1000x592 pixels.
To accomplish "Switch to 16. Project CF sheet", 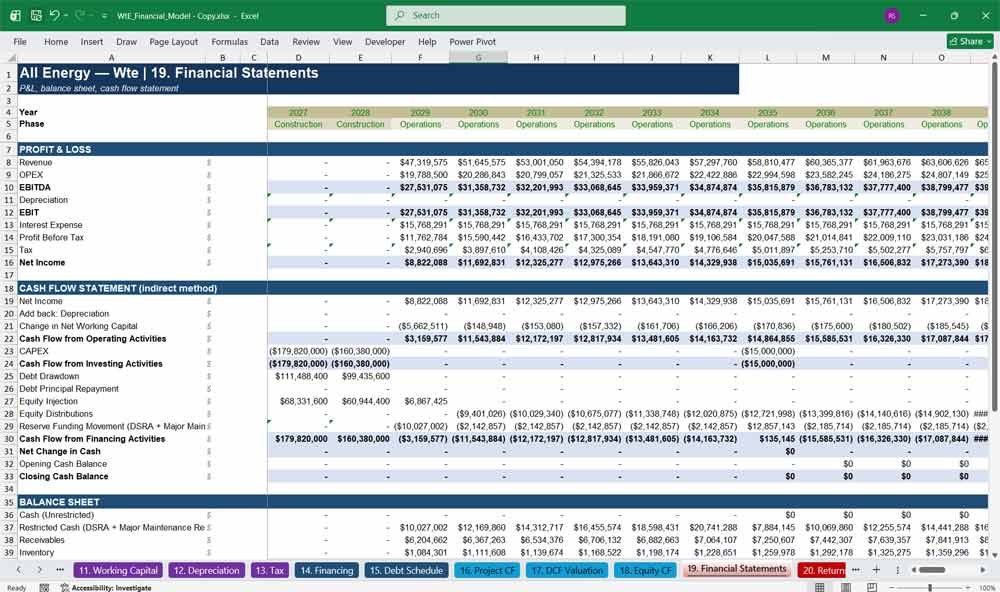I will (487, 570).
